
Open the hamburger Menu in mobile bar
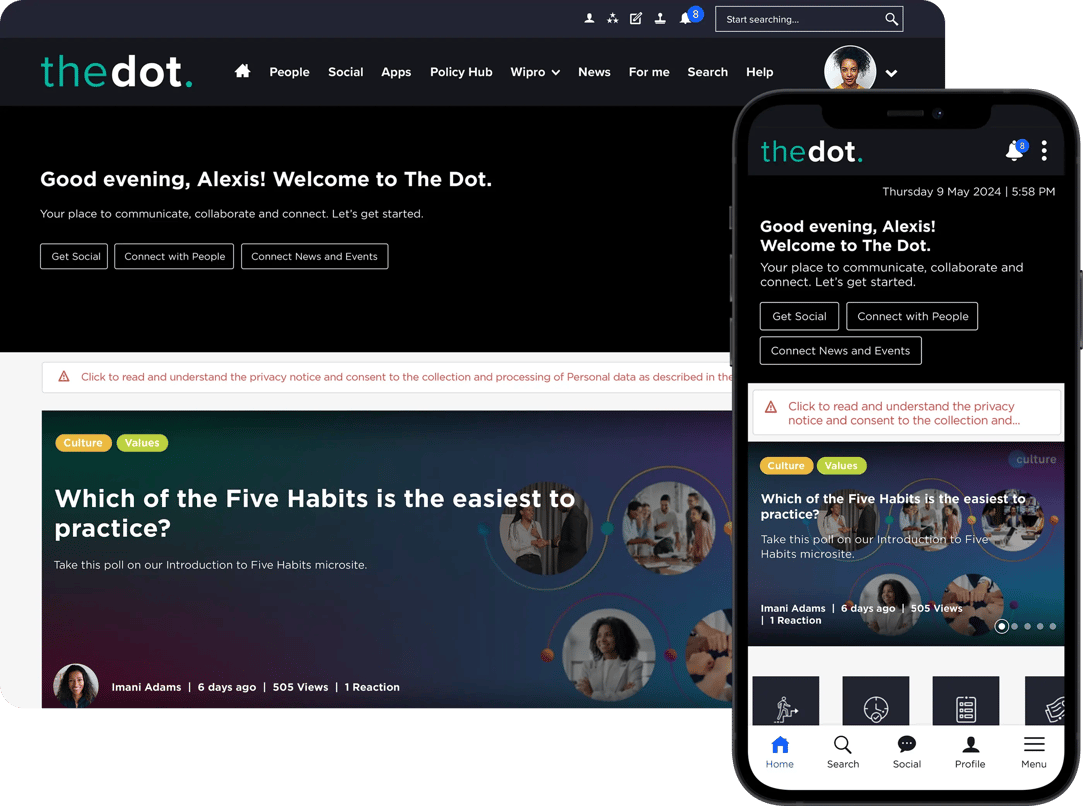[1034, 745]
